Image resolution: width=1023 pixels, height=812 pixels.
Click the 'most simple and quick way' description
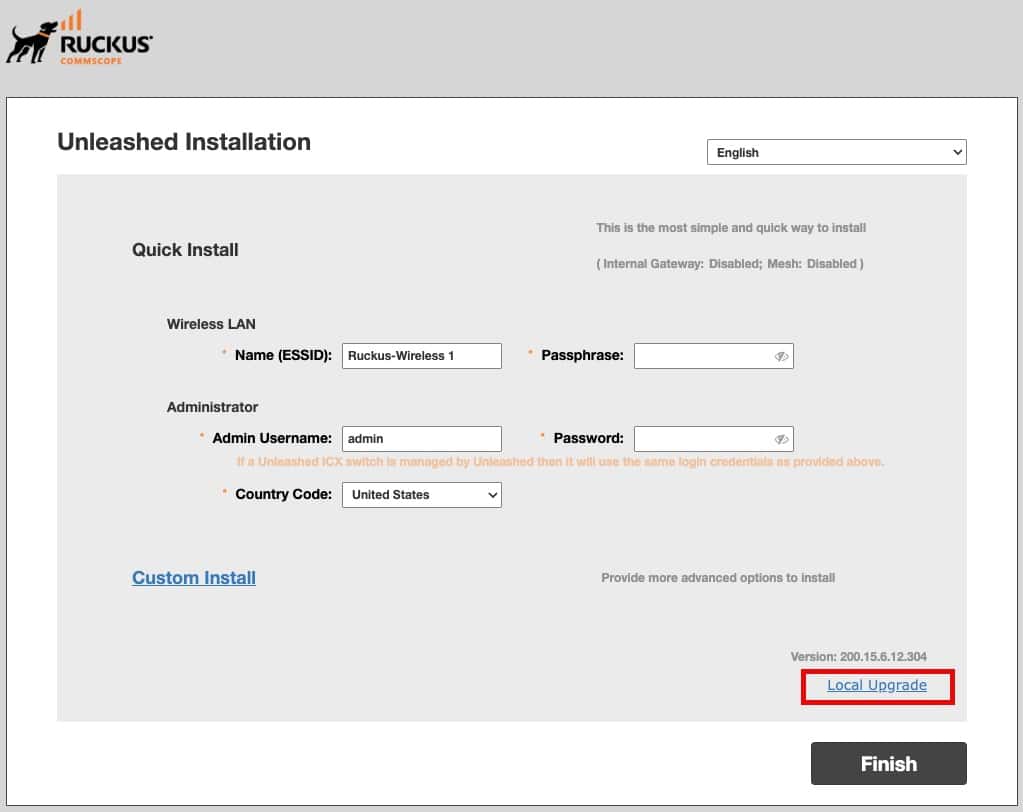[731, 228]
